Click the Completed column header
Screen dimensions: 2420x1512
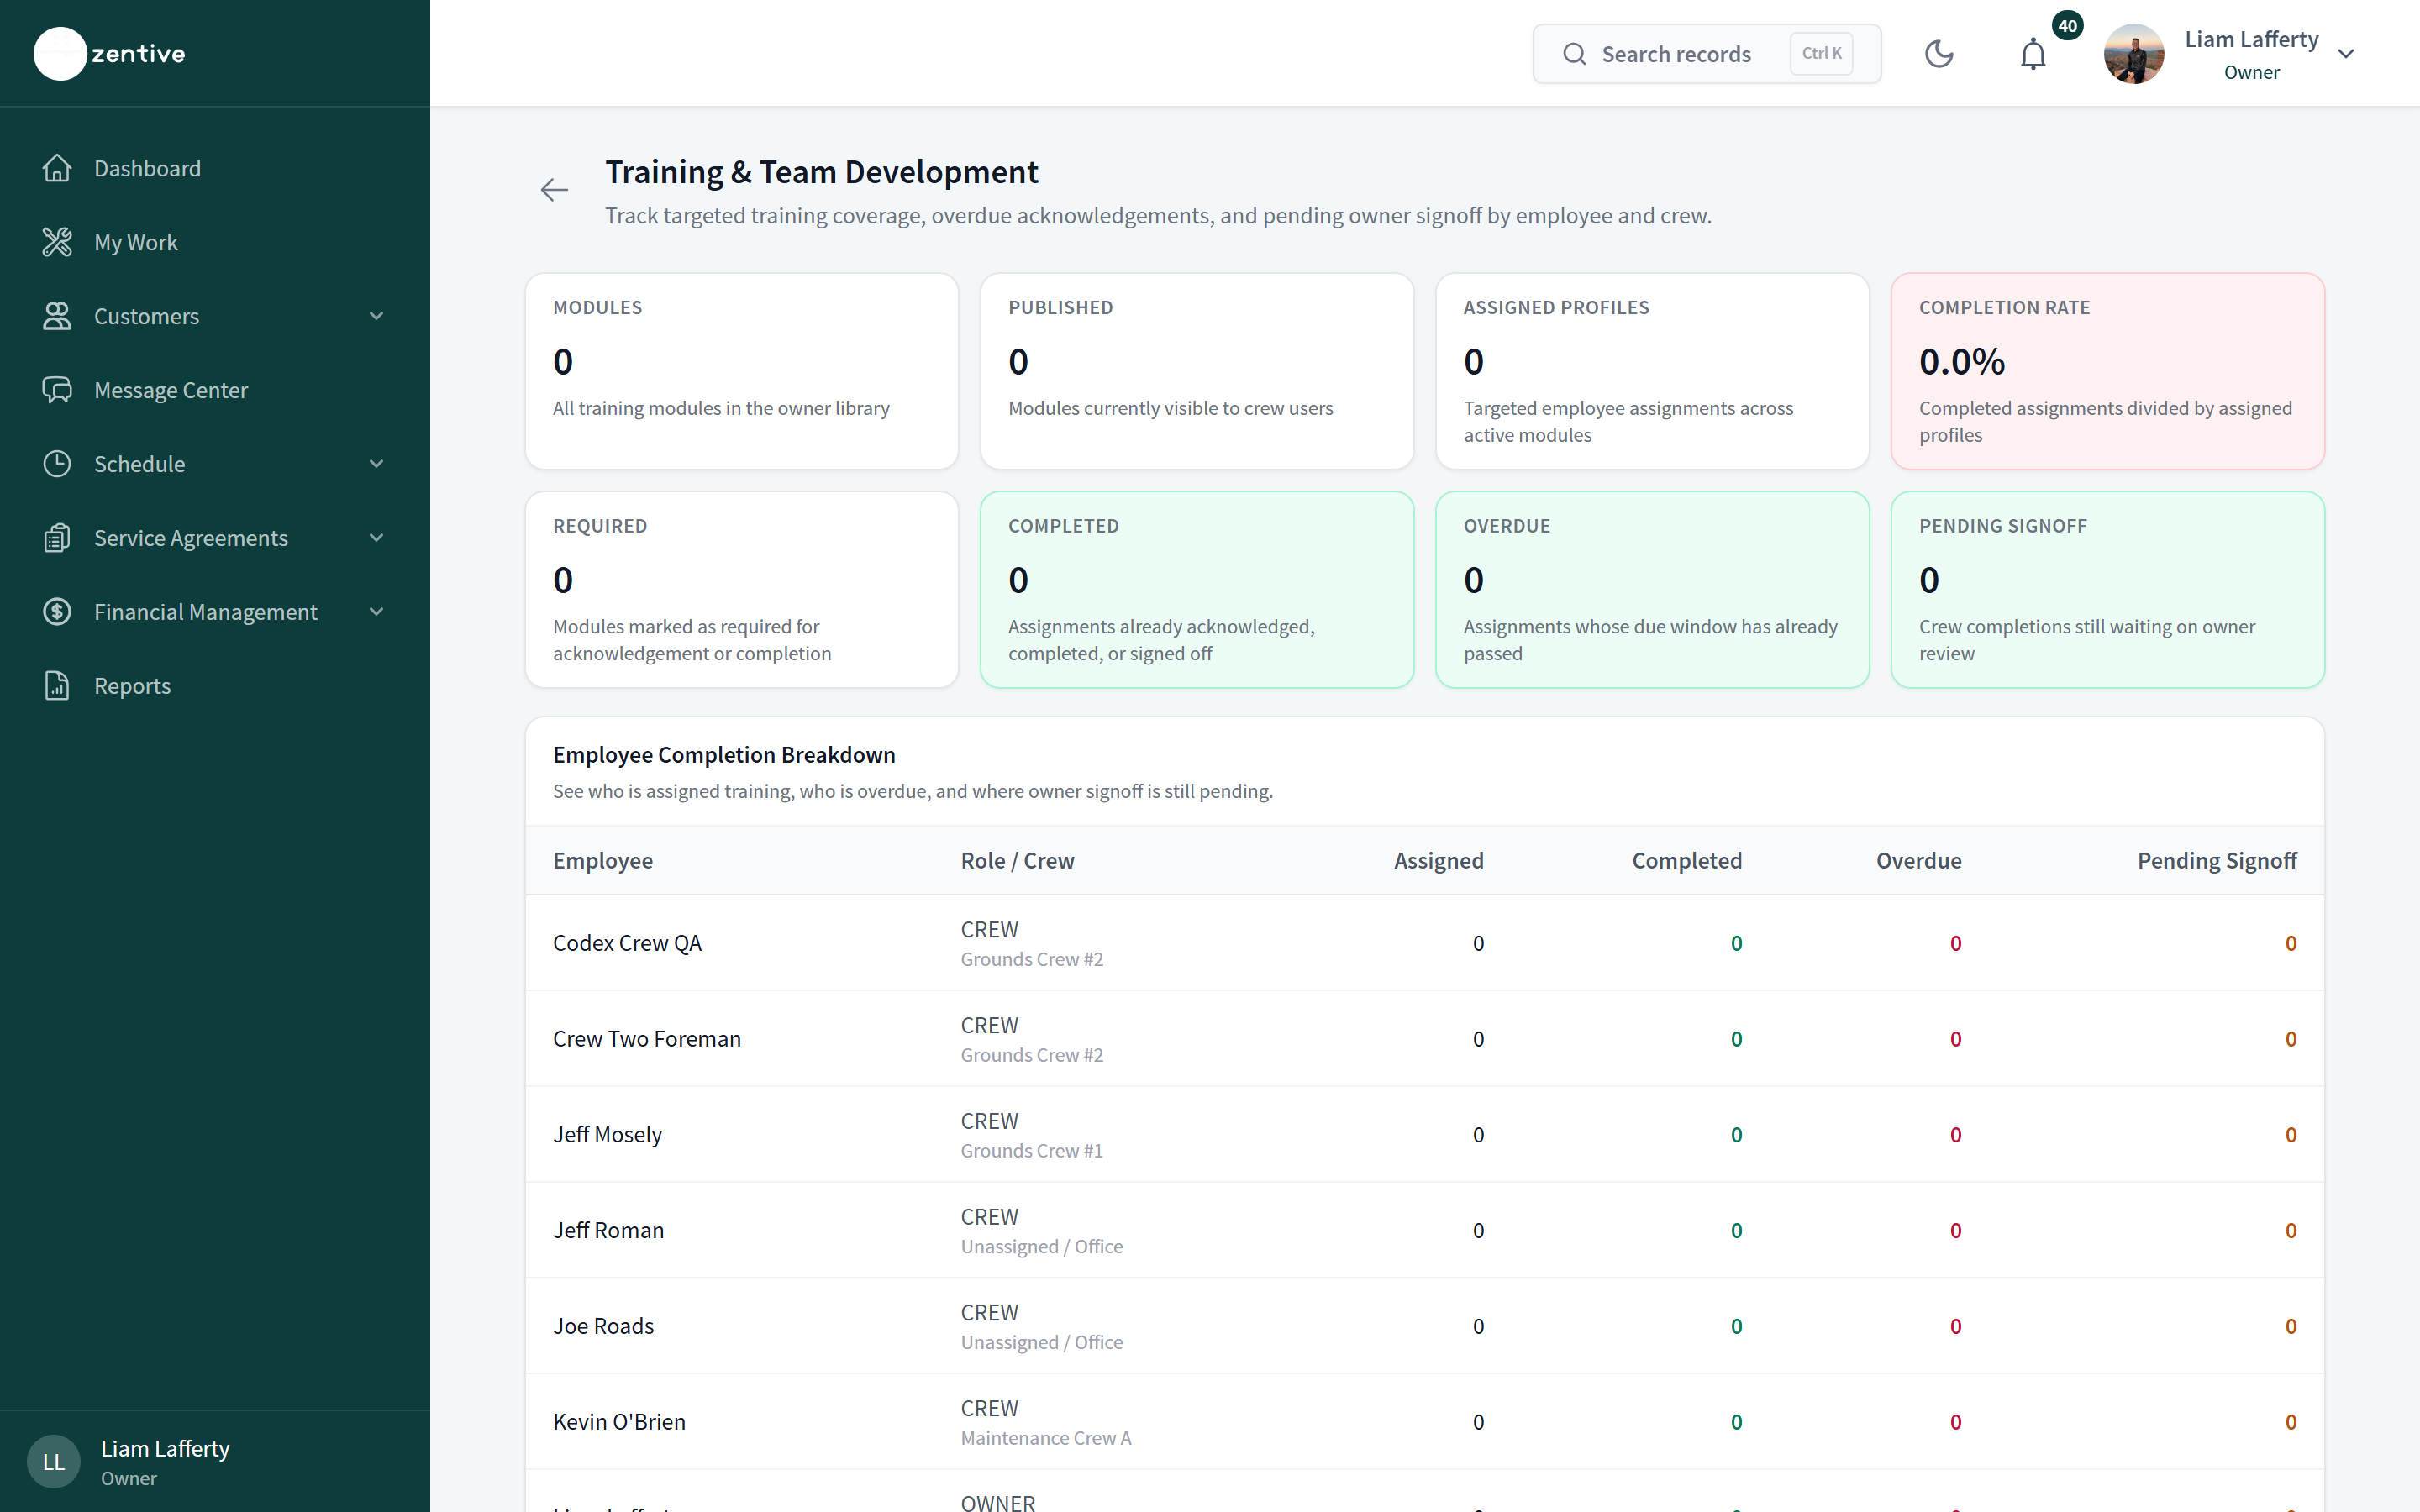click(x=1687, y=860)
